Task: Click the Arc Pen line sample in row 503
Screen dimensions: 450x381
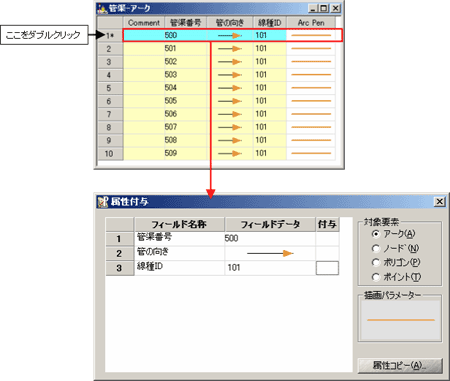Action: click(x=311, y=75)
